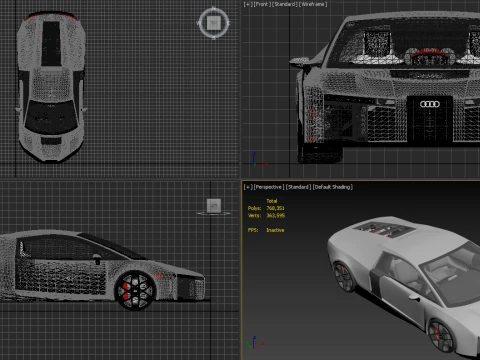Open the [Wireframe] shading menu
Image resolution: width=480 pixels, height=360 pixels.
tap(313, 4)
